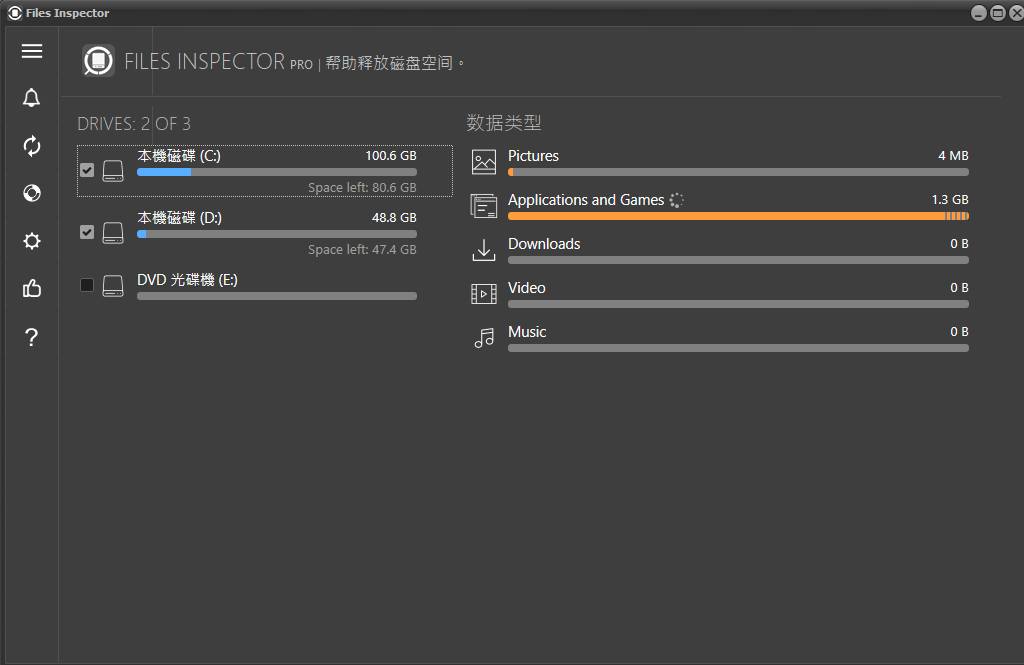Select the DVD drive (E:) entry
This screenshot has width=1024, height=665.
click(x=187, y=280)
